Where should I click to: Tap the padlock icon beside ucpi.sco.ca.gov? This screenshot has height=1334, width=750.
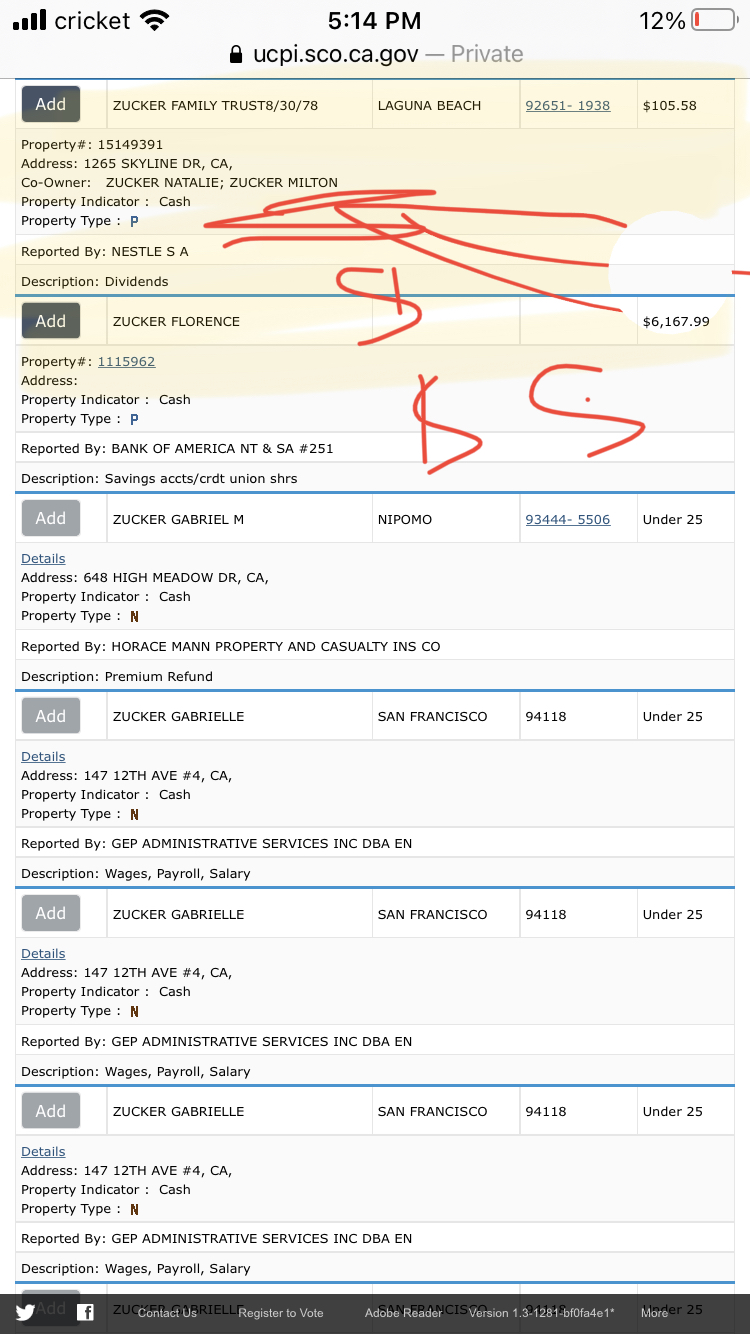pyautogui.click(x=236, y=54)
